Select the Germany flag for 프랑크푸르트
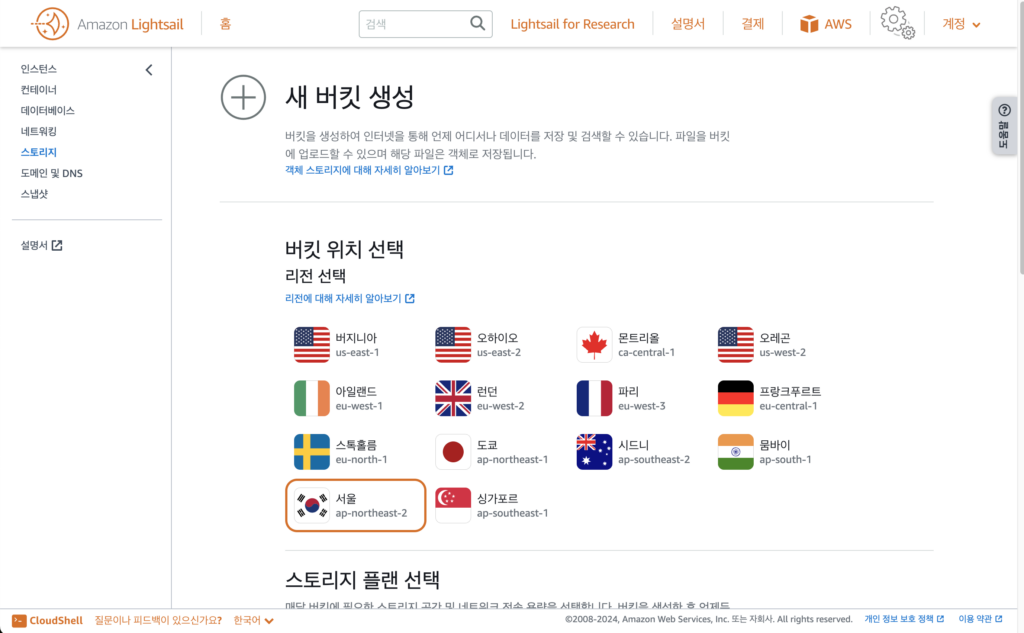1024x633 pixels. click(735, 398)
